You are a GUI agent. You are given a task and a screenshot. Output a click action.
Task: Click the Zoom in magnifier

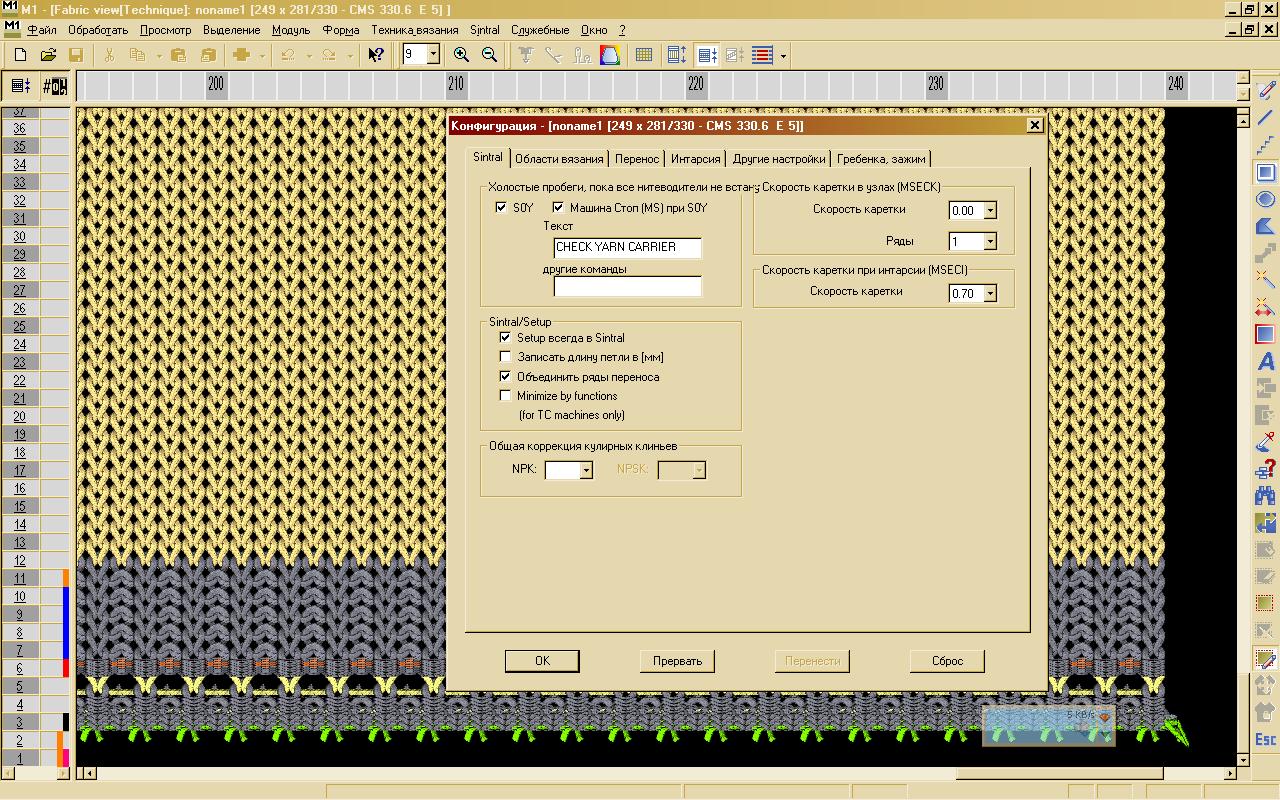point(461,55)
